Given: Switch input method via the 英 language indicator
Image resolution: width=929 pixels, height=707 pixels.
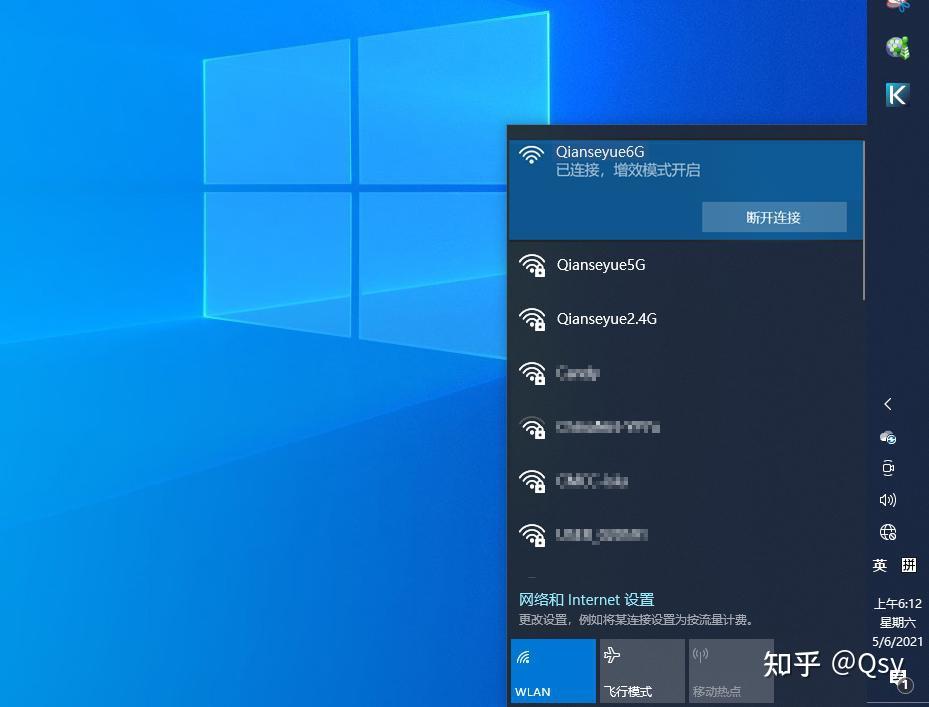Looking at the screenshot, I should point(879,565).
